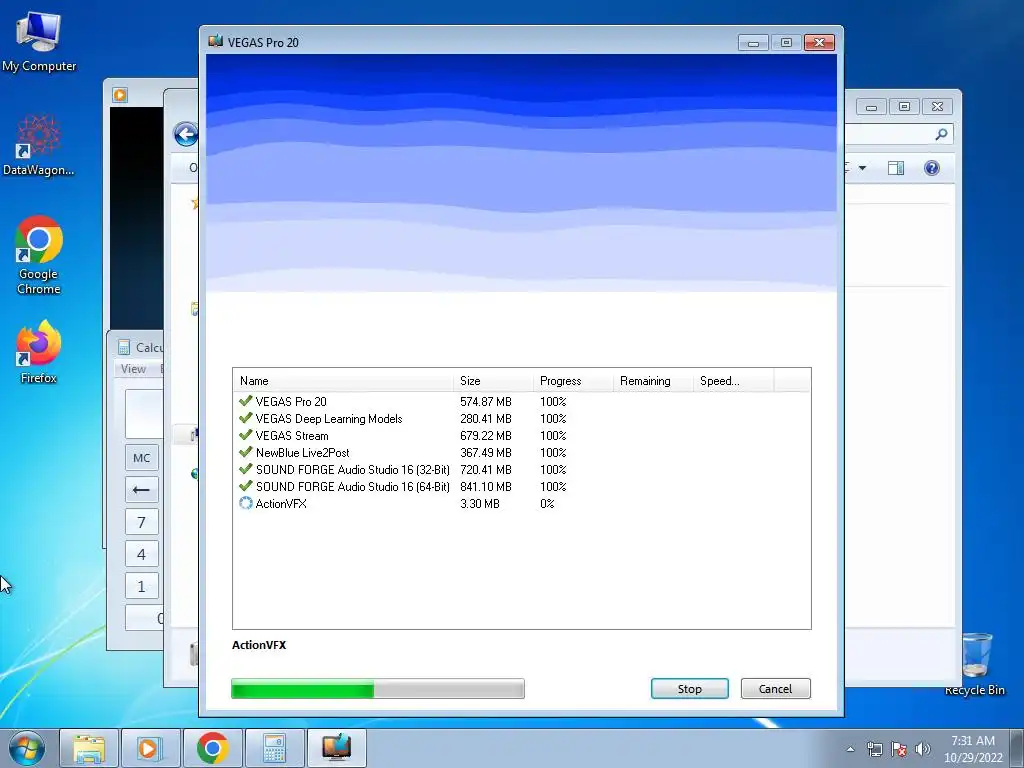Click the 1 key in Calculator
This screenshot has width=1024, height=768.
pyautogui.click(x=142, y=586)
